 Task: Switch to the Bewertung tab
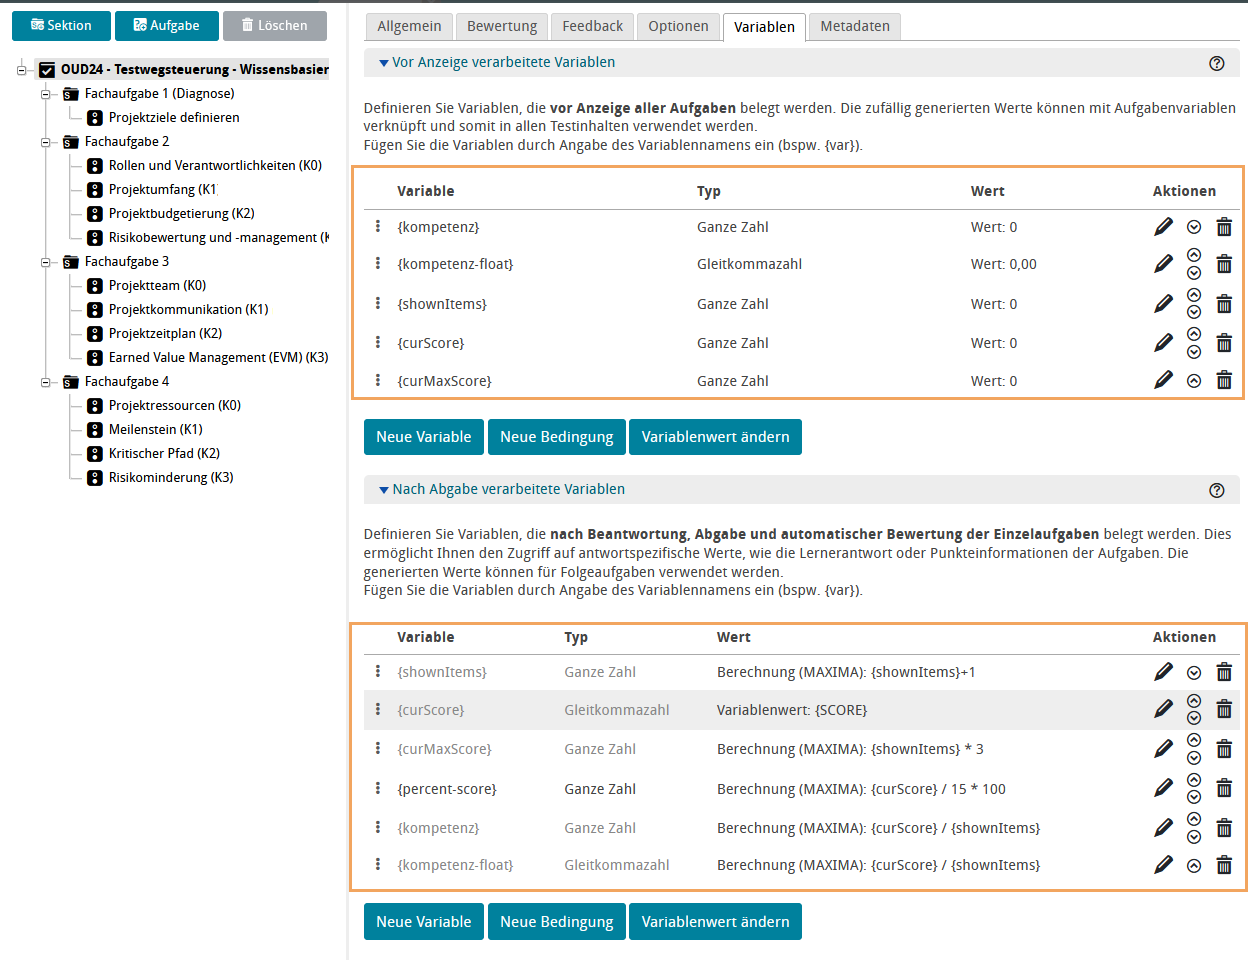pos(502,26)
